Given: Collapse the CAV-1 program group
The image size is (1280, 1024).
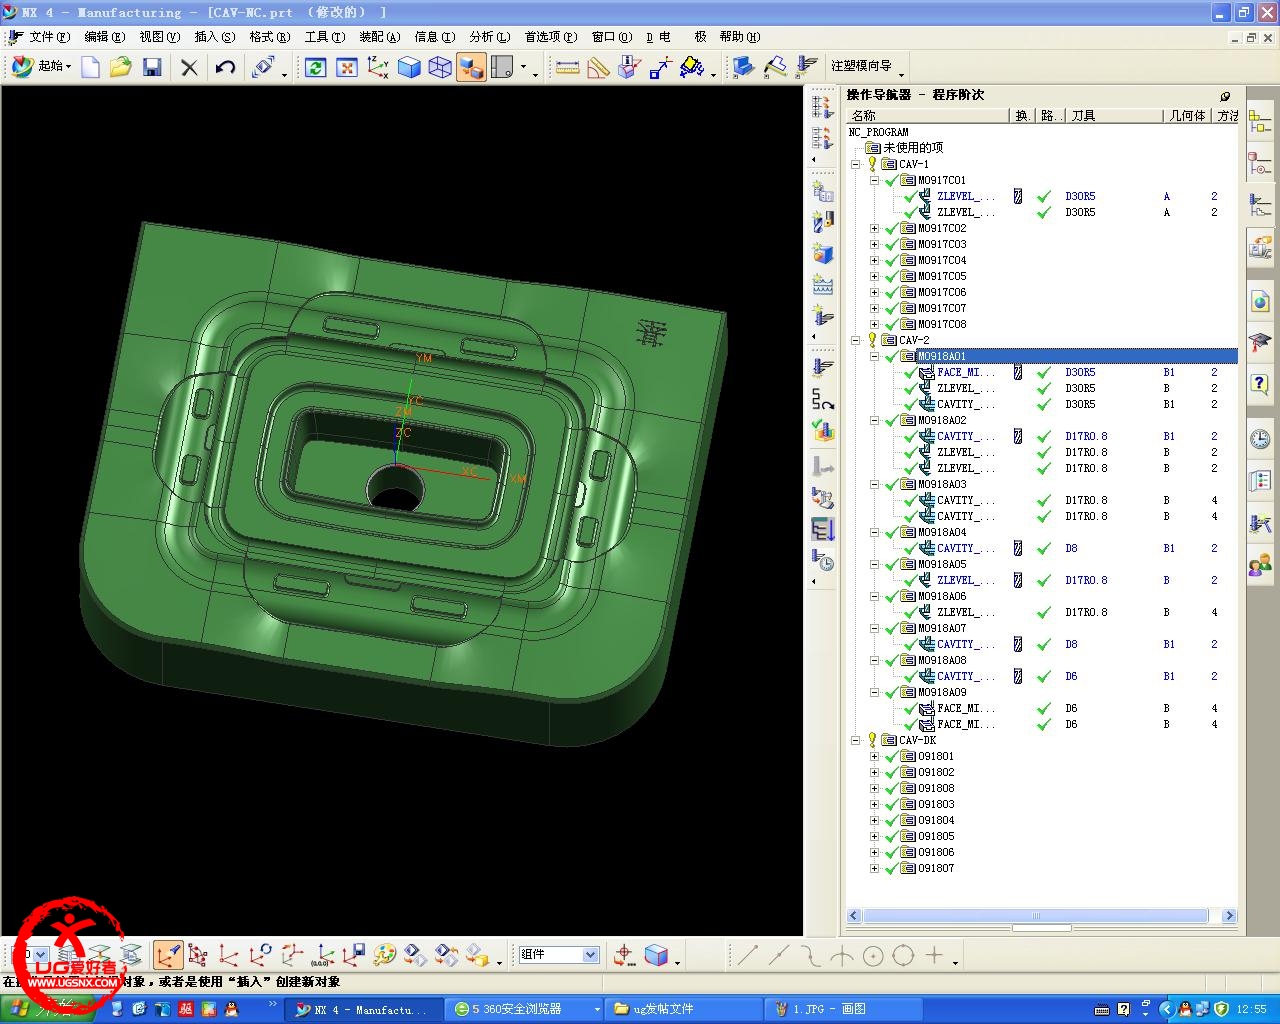Looking at the screenshot, I should pyautogui.click(x=856, y=164).
